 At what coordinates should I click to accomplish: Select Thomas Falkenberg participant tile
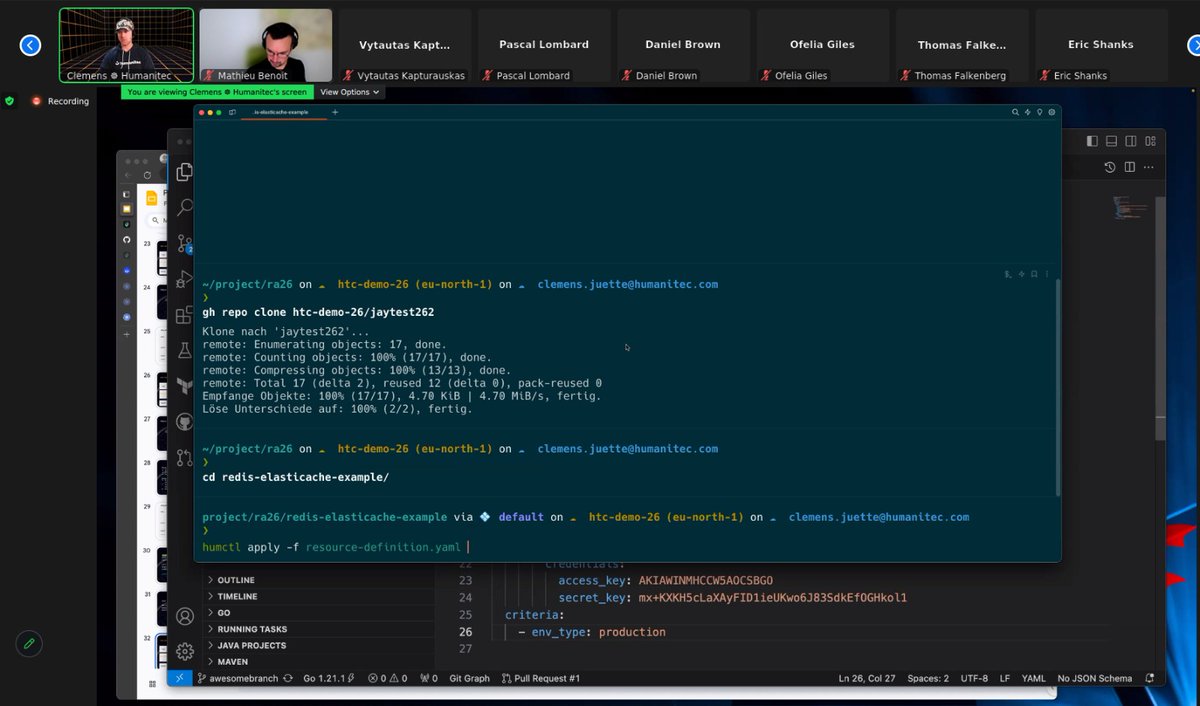pos(961,45)
